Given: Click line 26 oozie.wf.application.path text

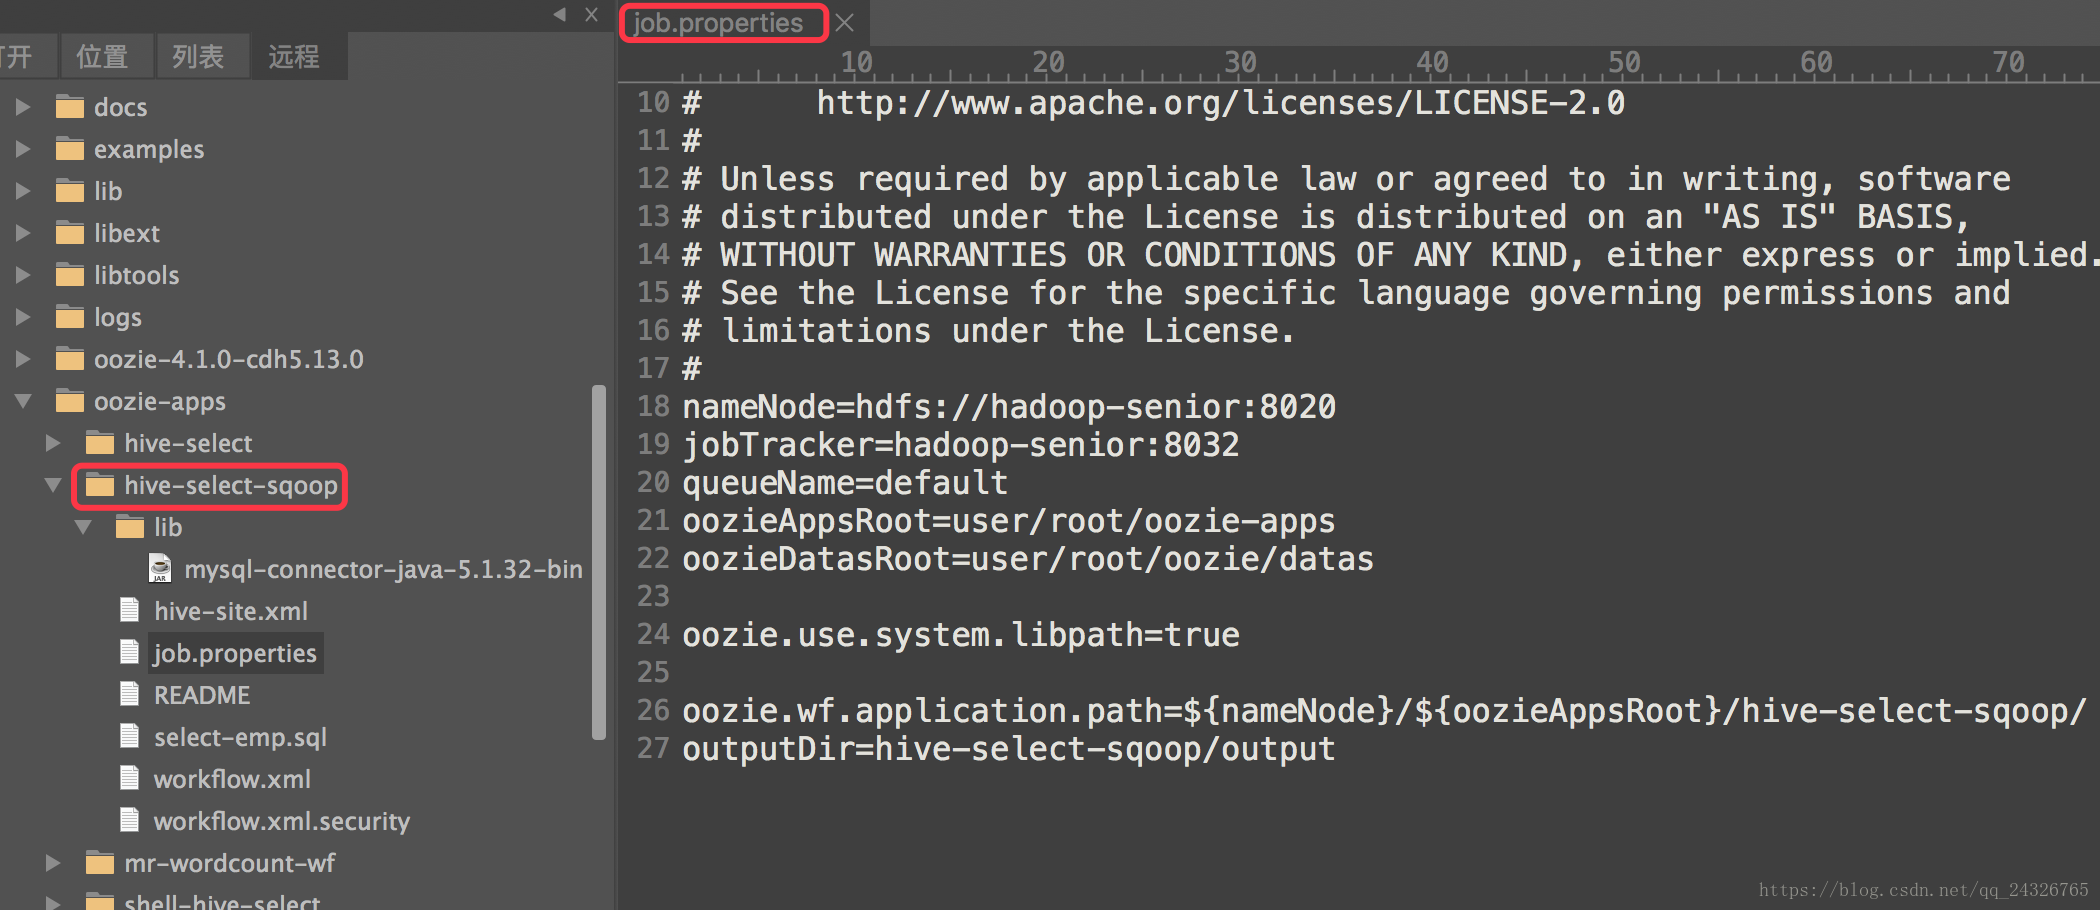Looking at the screenshot, I should pos(1384,710).
